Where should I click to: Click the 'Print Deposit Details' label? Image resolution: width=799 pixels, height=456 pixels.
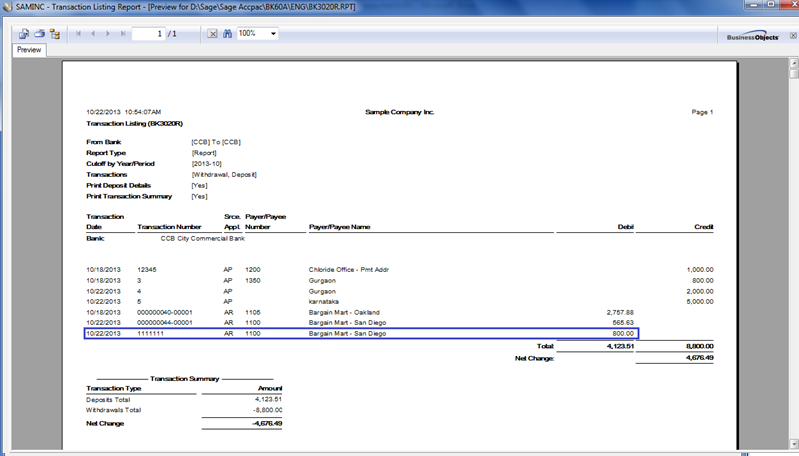(x=118, y=186)
